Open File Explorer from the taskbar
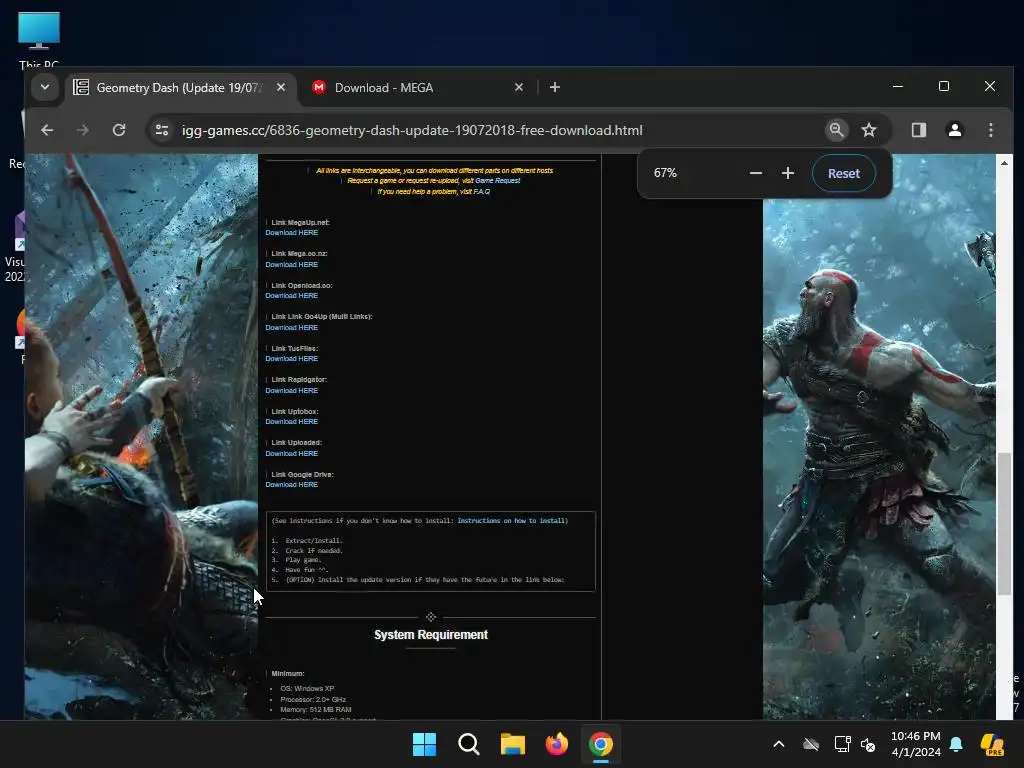Image resolution: width=1024 pixels, height=768 pixels. (513, 744)
